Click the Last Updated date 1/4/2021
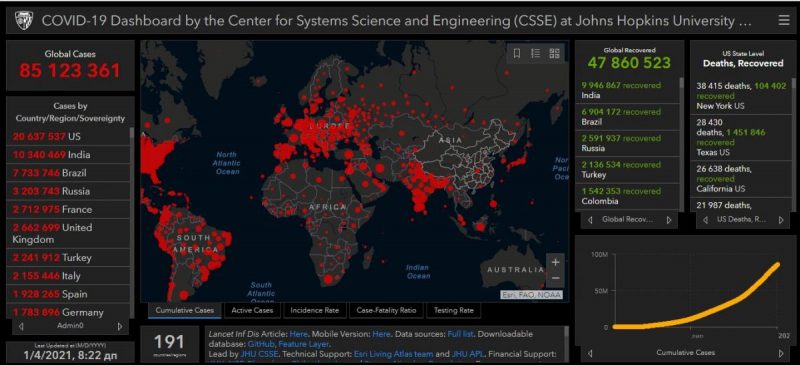The image size is (800, 365). pyautogui.click(x=69, y=355)
